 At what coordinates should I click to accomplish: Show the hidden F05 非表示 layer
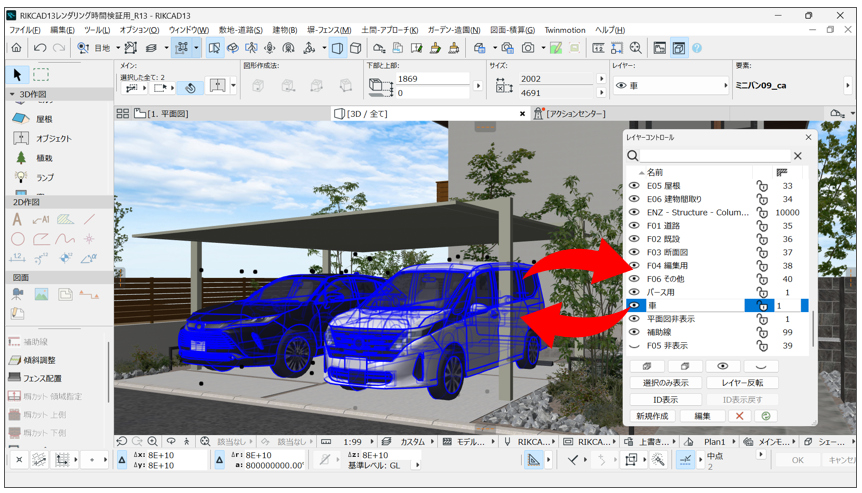tap(634, 346)
